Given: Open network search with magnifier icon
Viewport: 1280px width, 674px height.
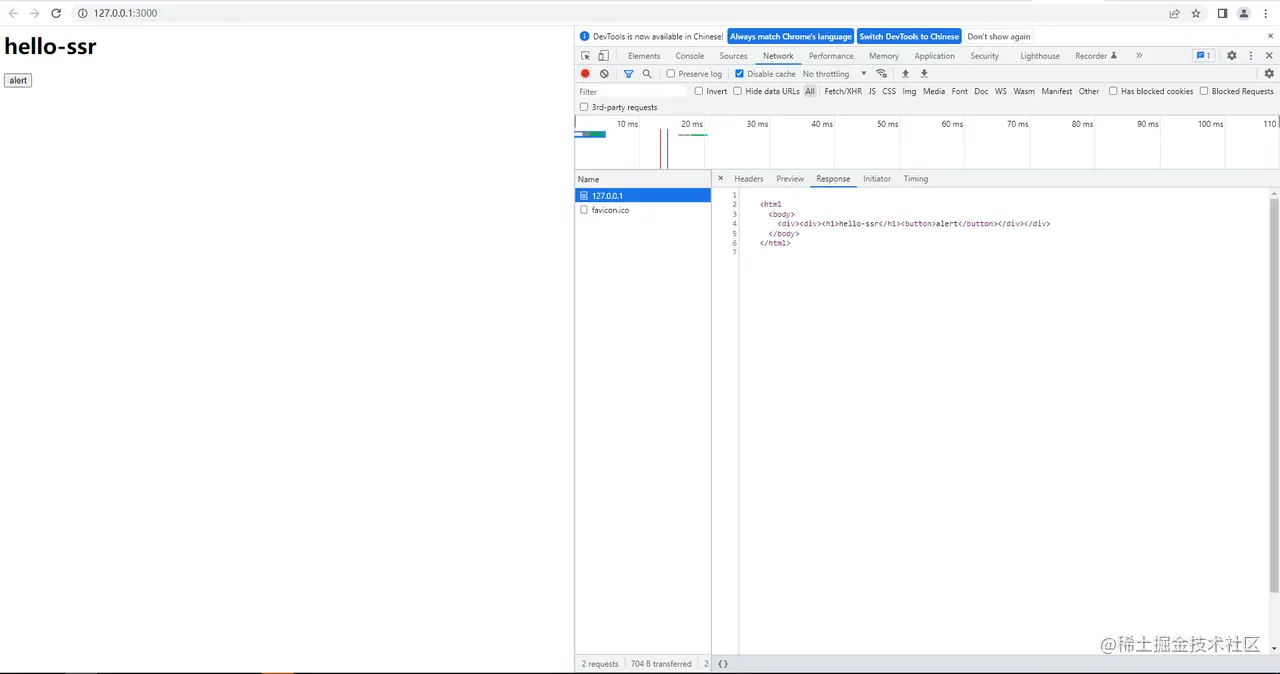Looking at the screenshot, I should coord(647,74).
